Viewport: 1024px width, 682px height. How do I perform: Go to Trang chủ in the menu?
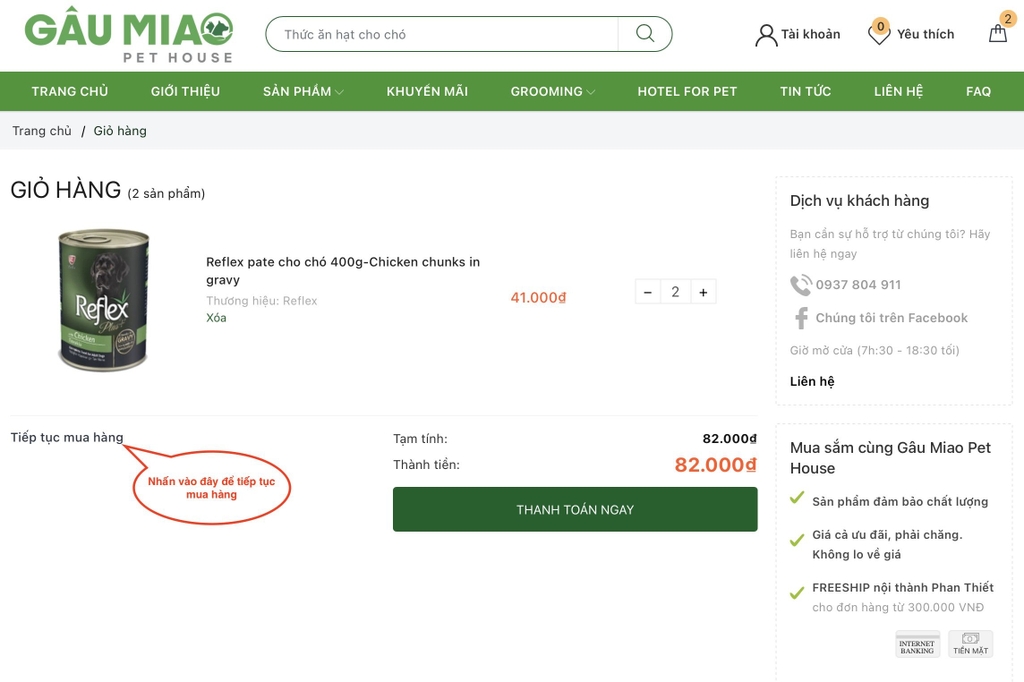(70, 91)
